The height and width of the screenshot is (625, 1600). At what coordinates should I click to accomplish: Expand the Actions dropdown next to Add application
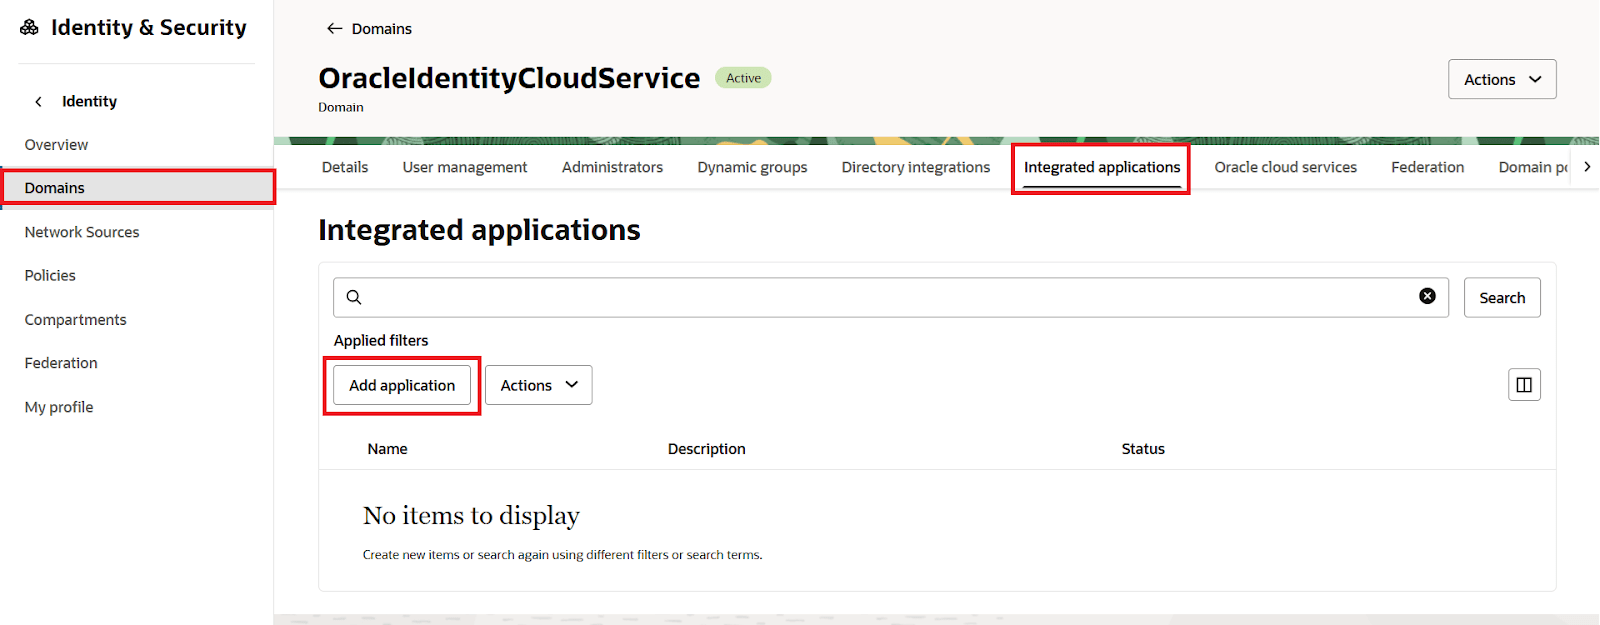tap(539, 385)
